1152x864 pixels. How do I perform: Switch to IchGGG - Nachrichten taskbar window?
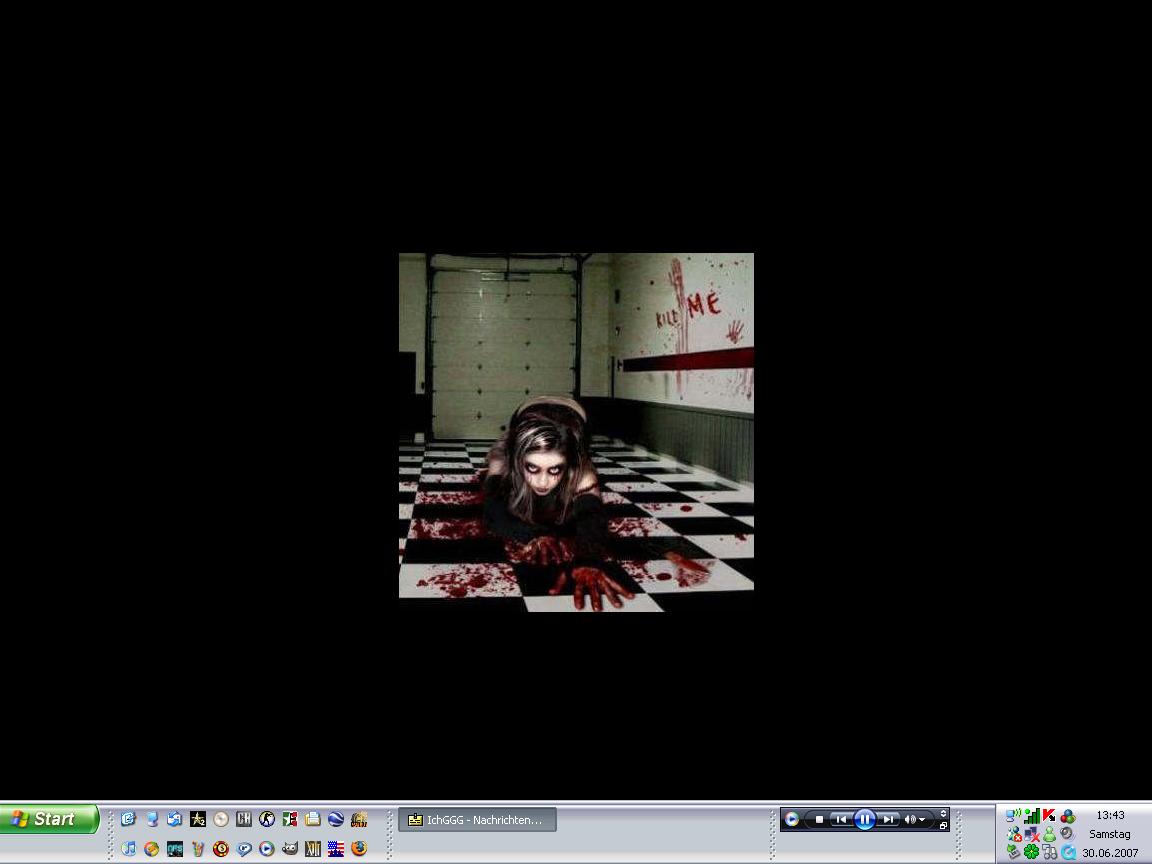click(x=477, y=820)
